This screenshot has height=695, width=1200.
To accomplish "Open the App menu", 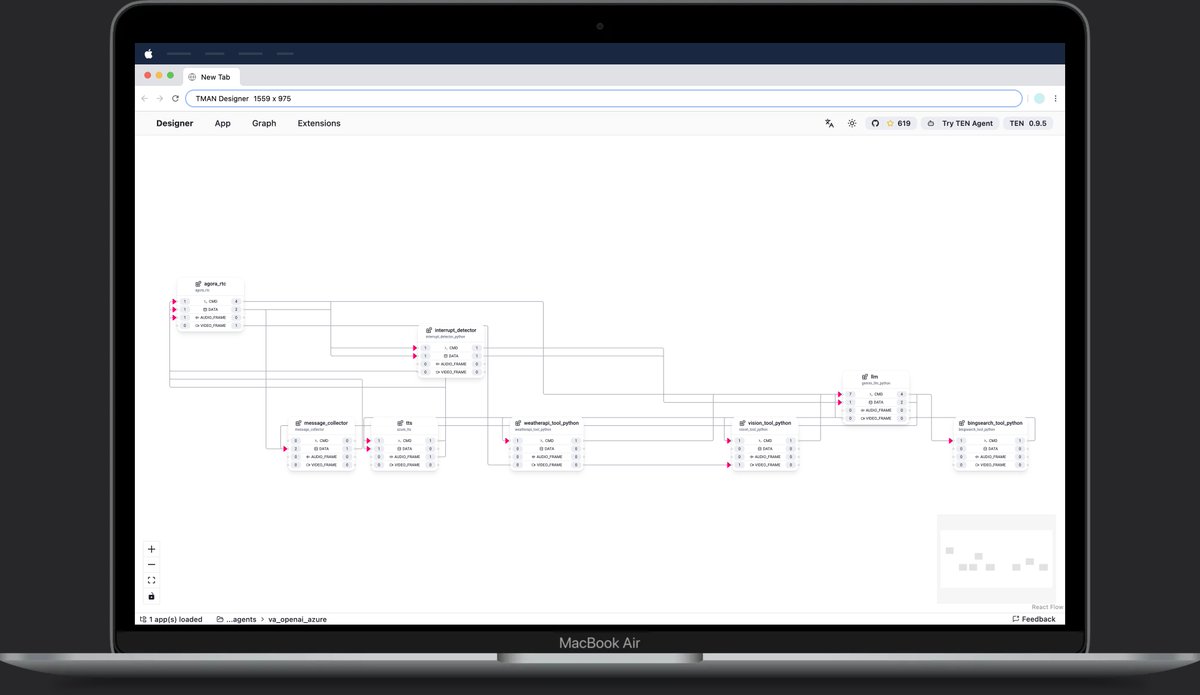I will pyautogui.click(x=222, y=123).
